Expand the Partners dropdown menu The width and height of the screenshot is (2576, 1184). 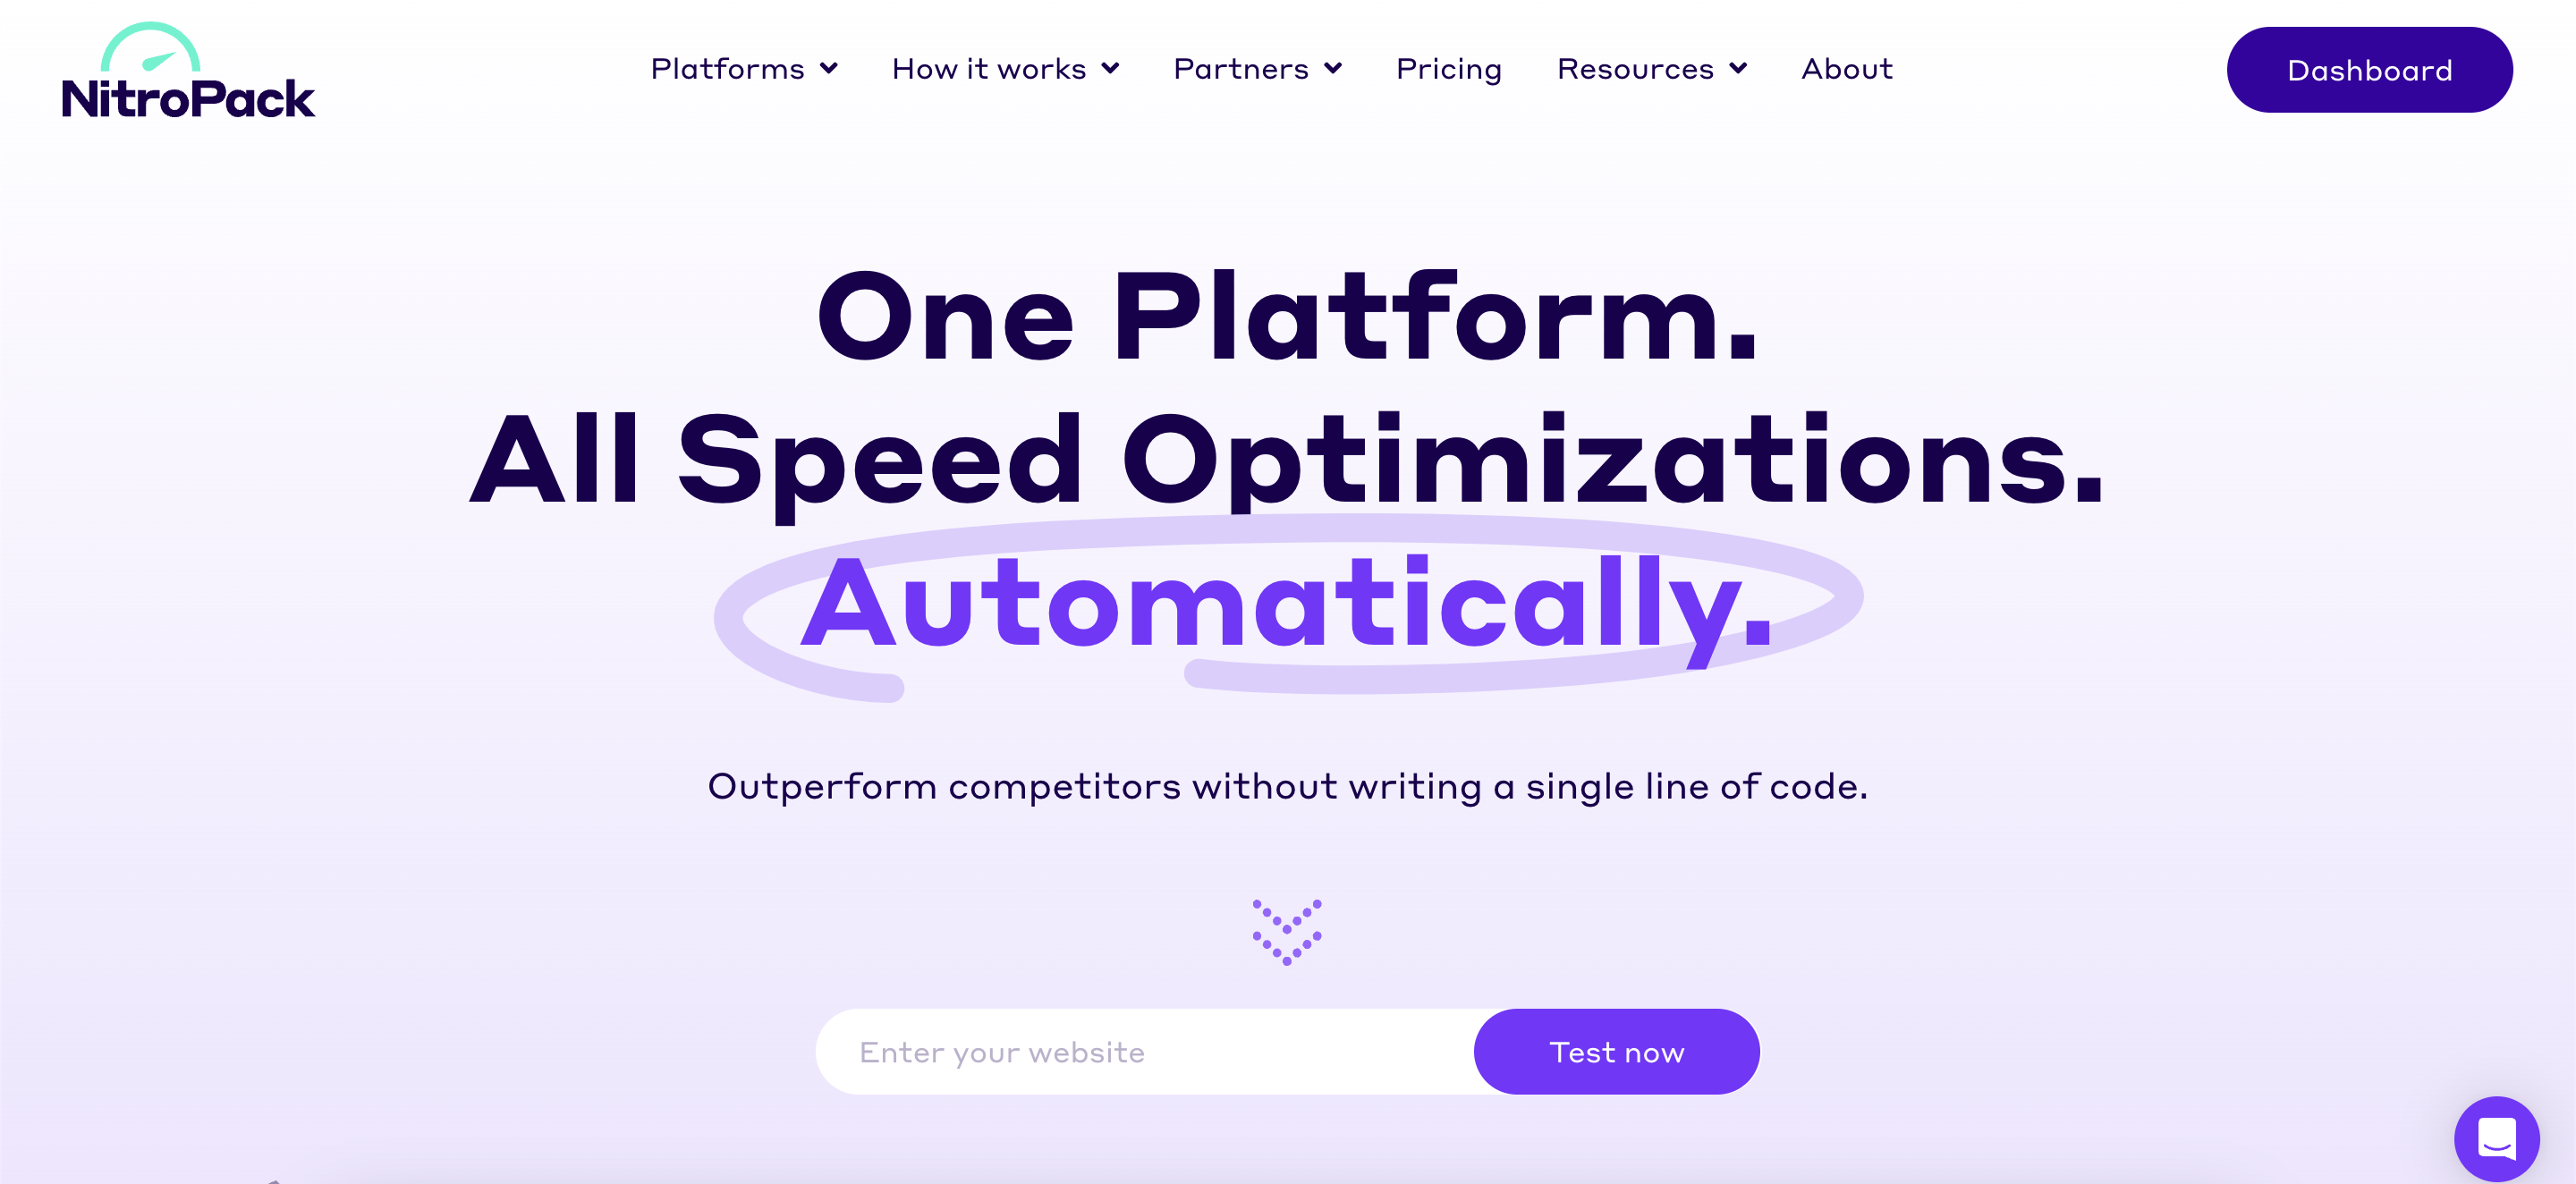[1257, 69]
